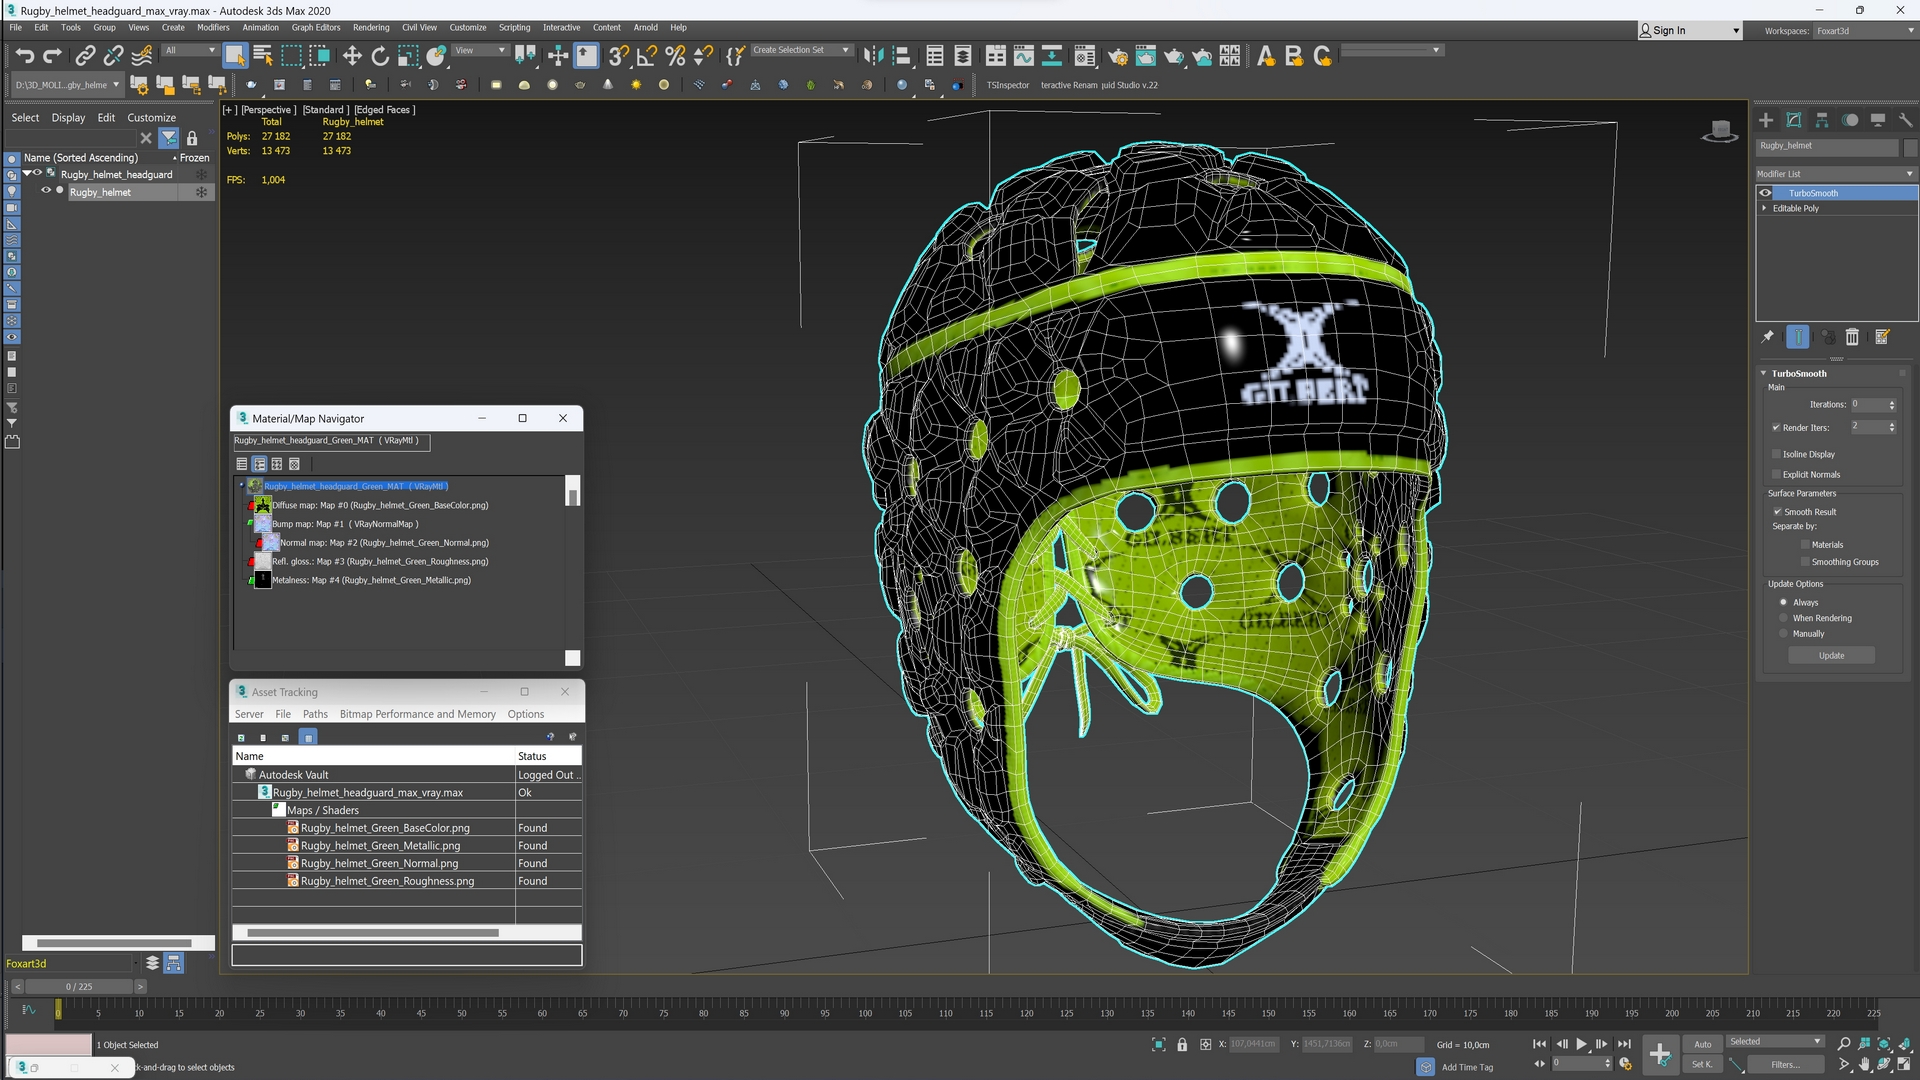Click the selection lock toggle icon
This screenshot has height=1080, width=1920.
pos(1182,1044)
